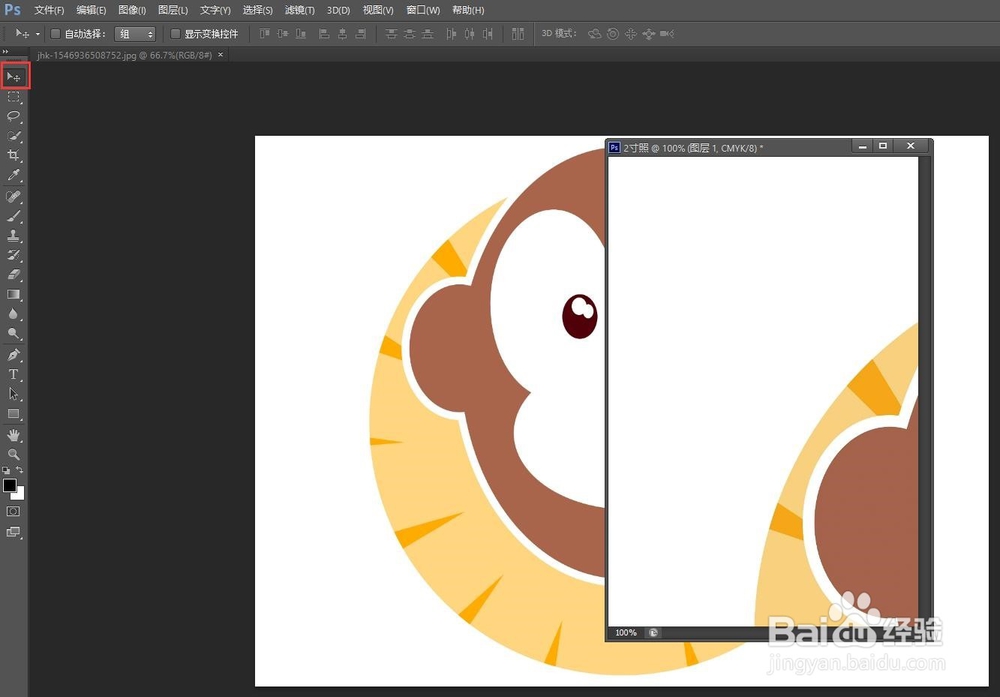Open the 视图(V) menu
The image size is (1000, 697).
click(378, 10)
